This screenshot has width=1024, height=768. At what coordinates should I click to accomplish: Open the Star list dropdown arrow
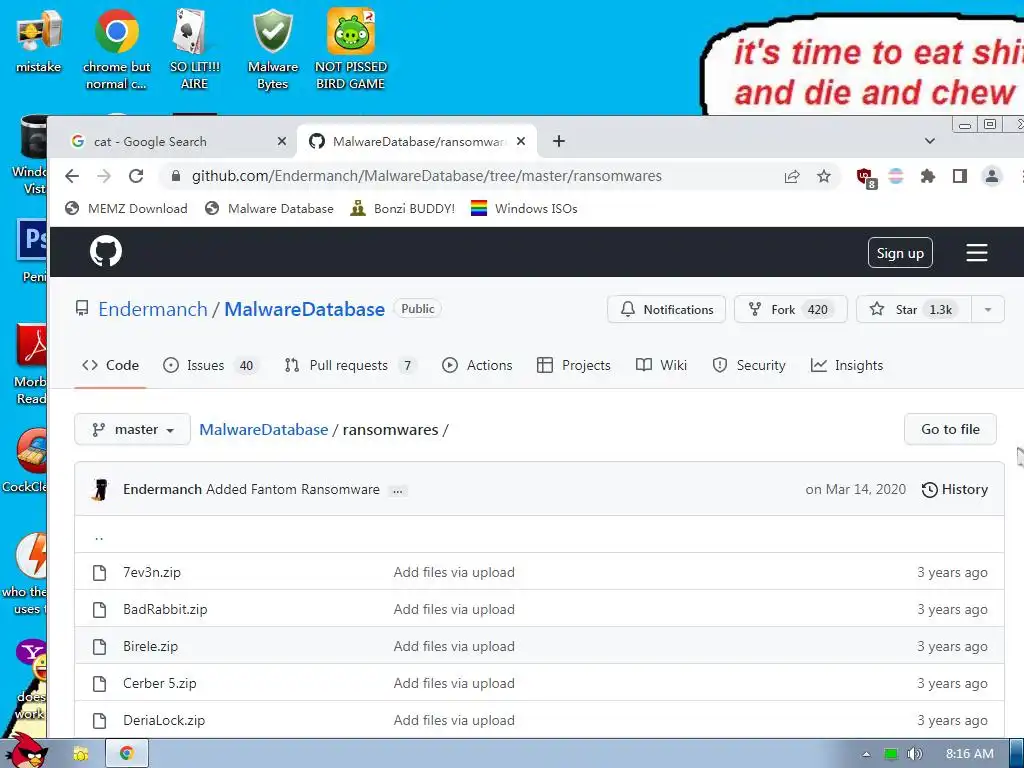[x=987, y=310]
